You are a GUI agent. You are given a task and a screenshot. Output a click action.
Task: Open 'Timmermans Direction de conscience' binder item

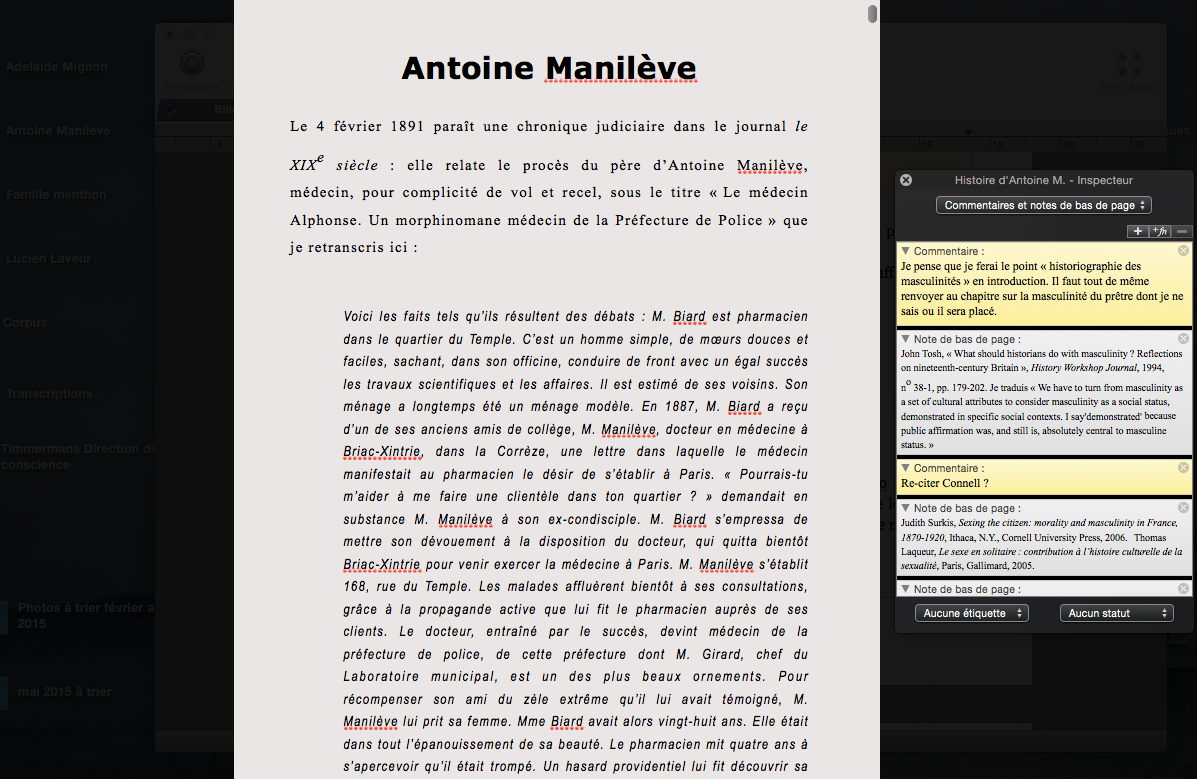[x=78, y=457]
